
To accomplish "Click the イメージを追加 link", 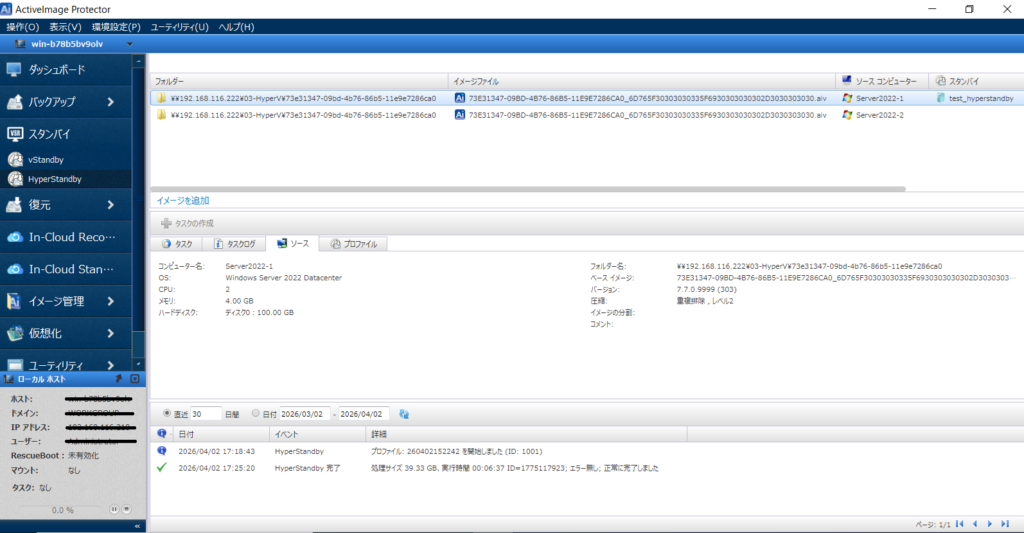I will [183, 201].
